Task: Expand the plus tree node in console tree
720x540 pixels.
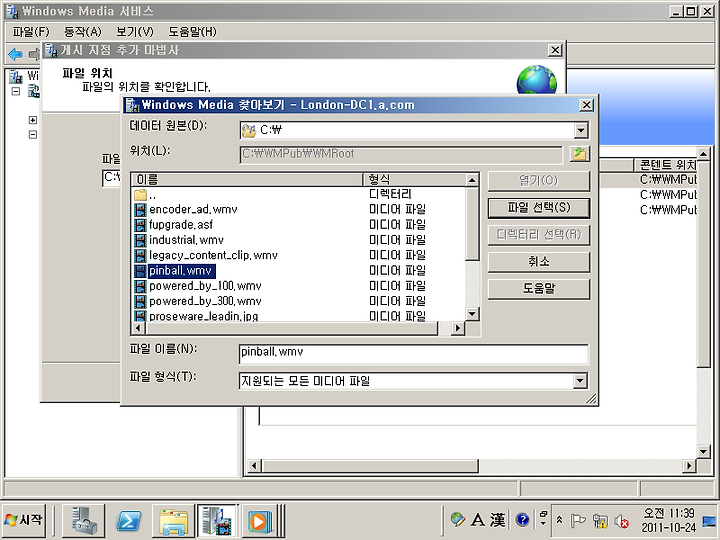Action: 33,120
